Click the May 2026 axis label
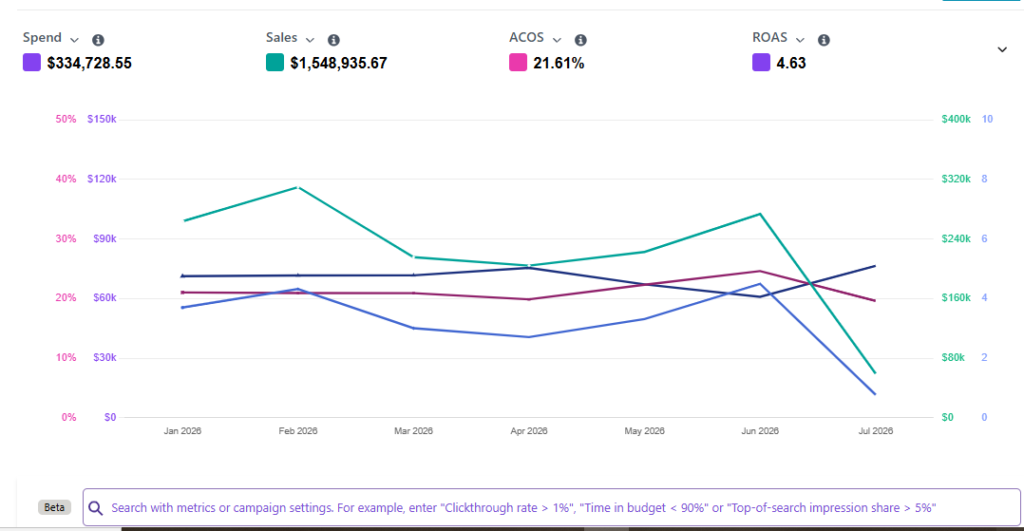1024x531 pixels. click(x=645, y=431)
